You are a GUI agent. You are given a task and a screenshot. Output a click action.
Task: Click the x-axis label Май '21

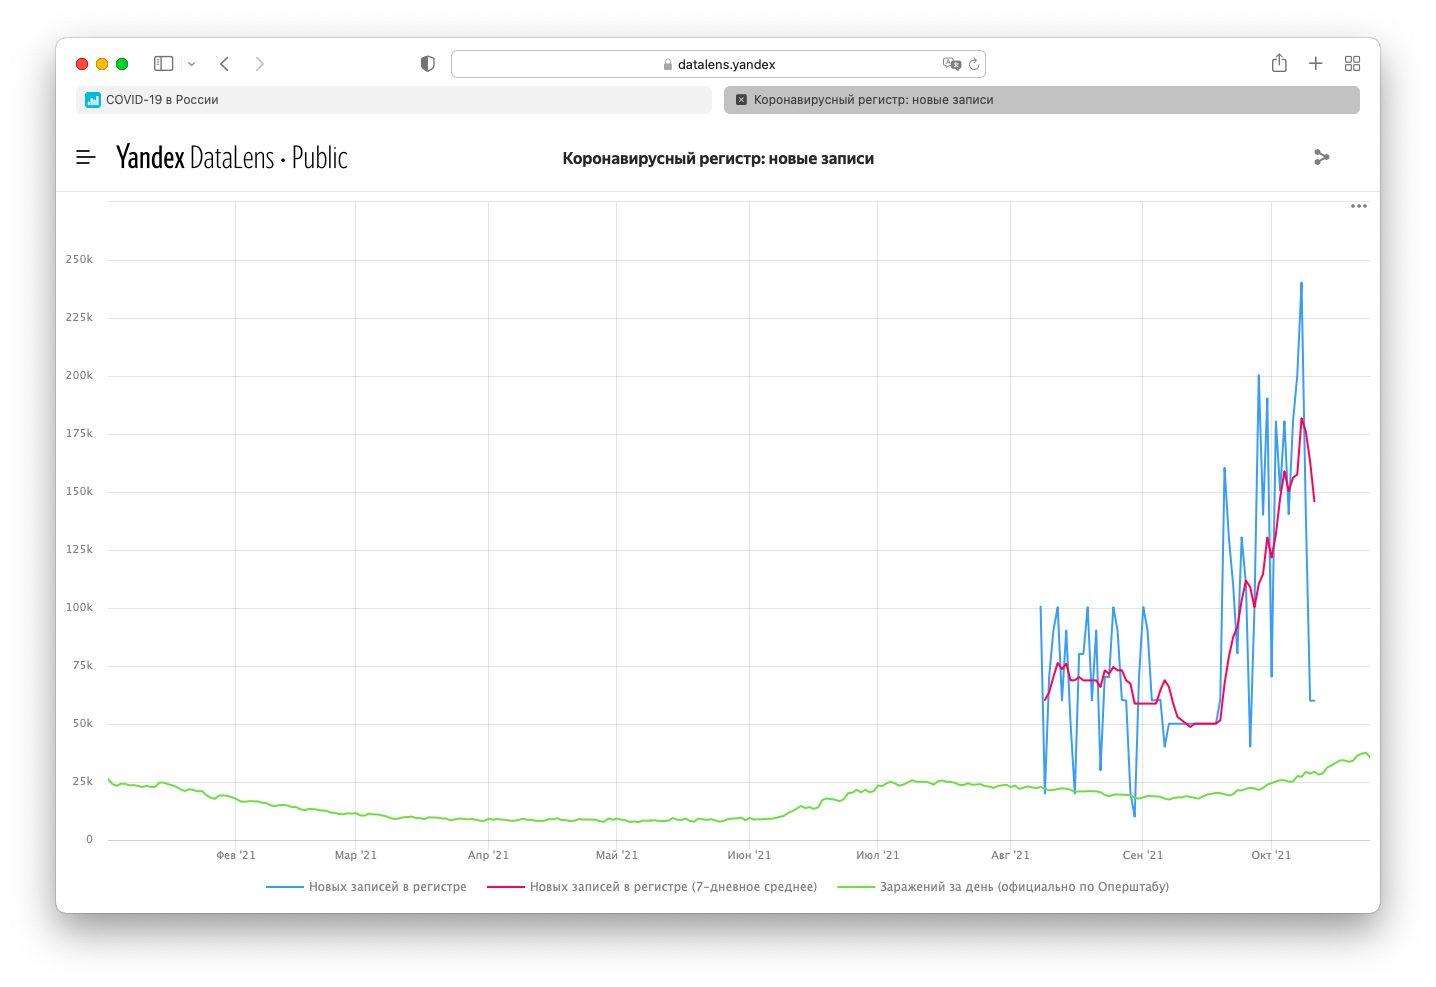tap(616, 855)
